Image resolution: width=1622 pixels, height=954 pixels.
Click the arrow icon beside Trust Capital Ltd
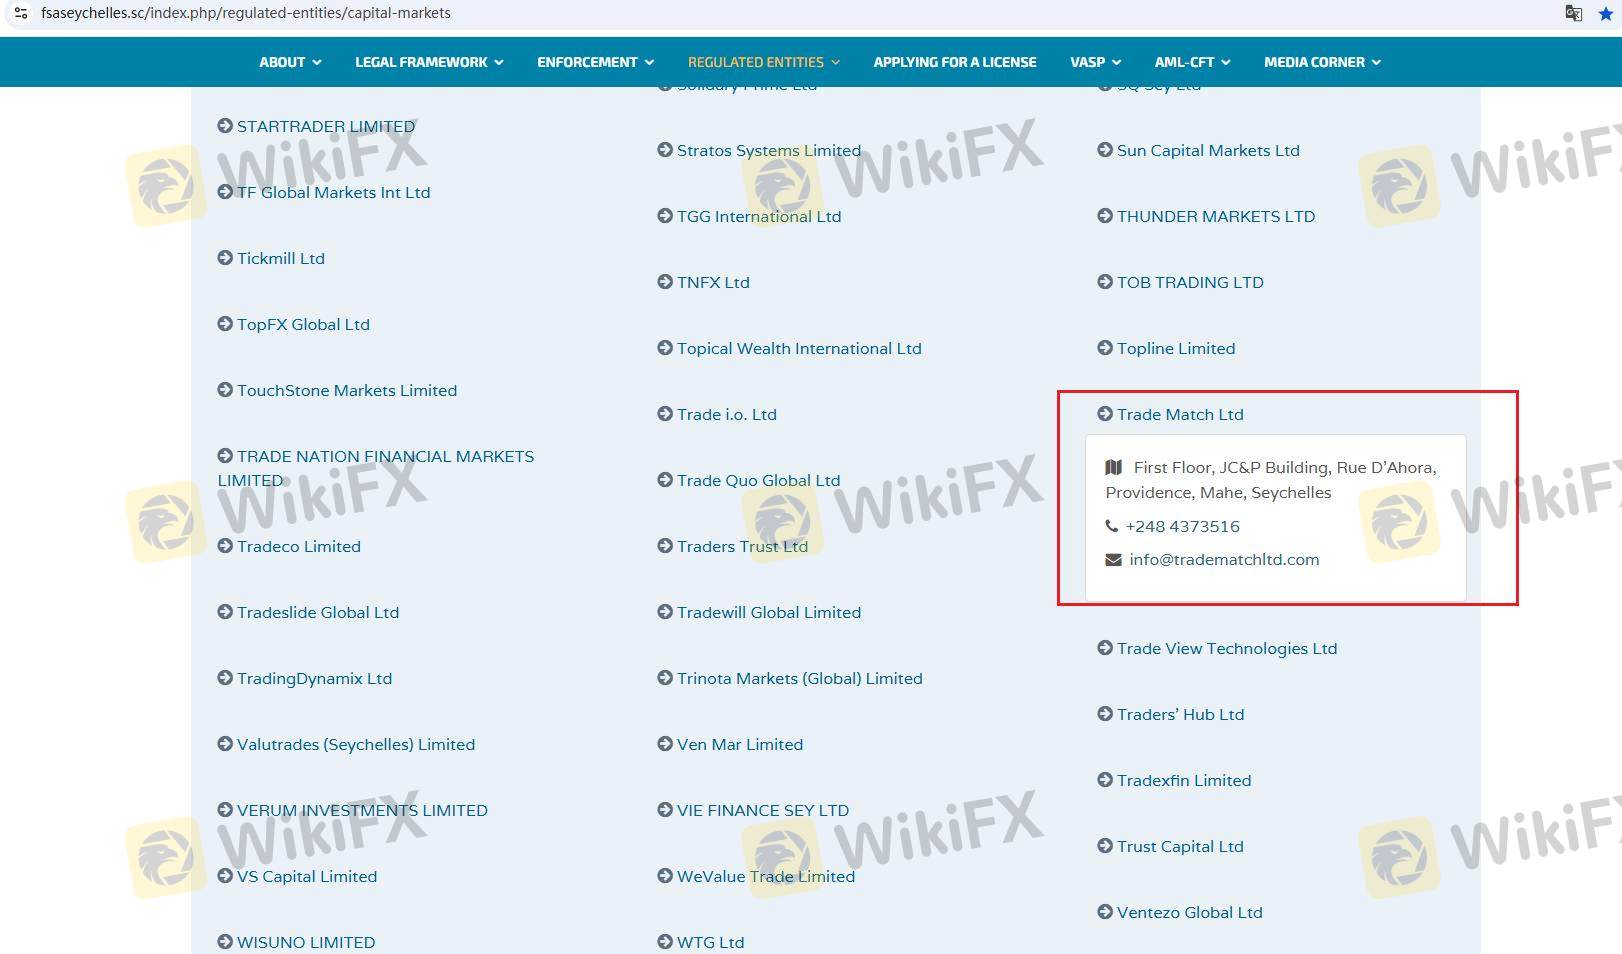pos(1105,846)
